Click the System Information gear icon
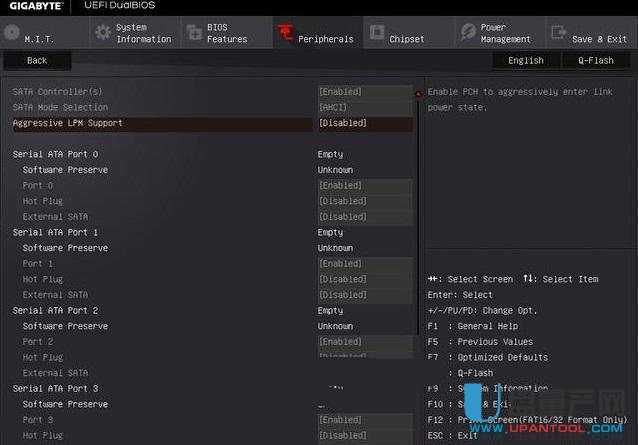Screen dimensions: 638x445 [x=102, y=32]
